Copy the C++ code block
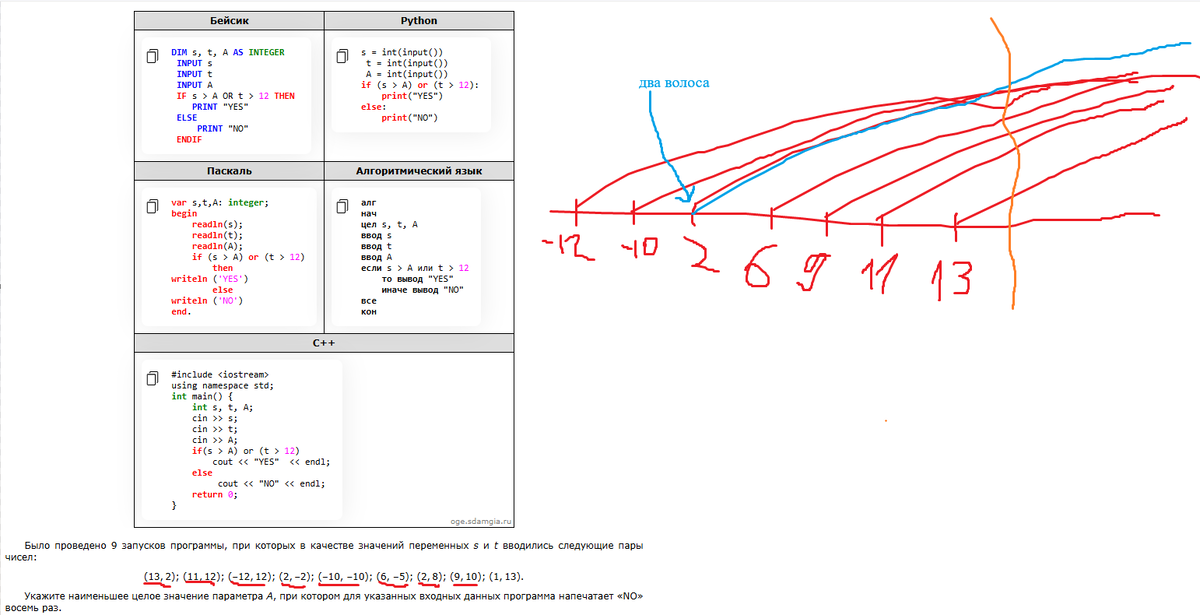 click(150, 377)
